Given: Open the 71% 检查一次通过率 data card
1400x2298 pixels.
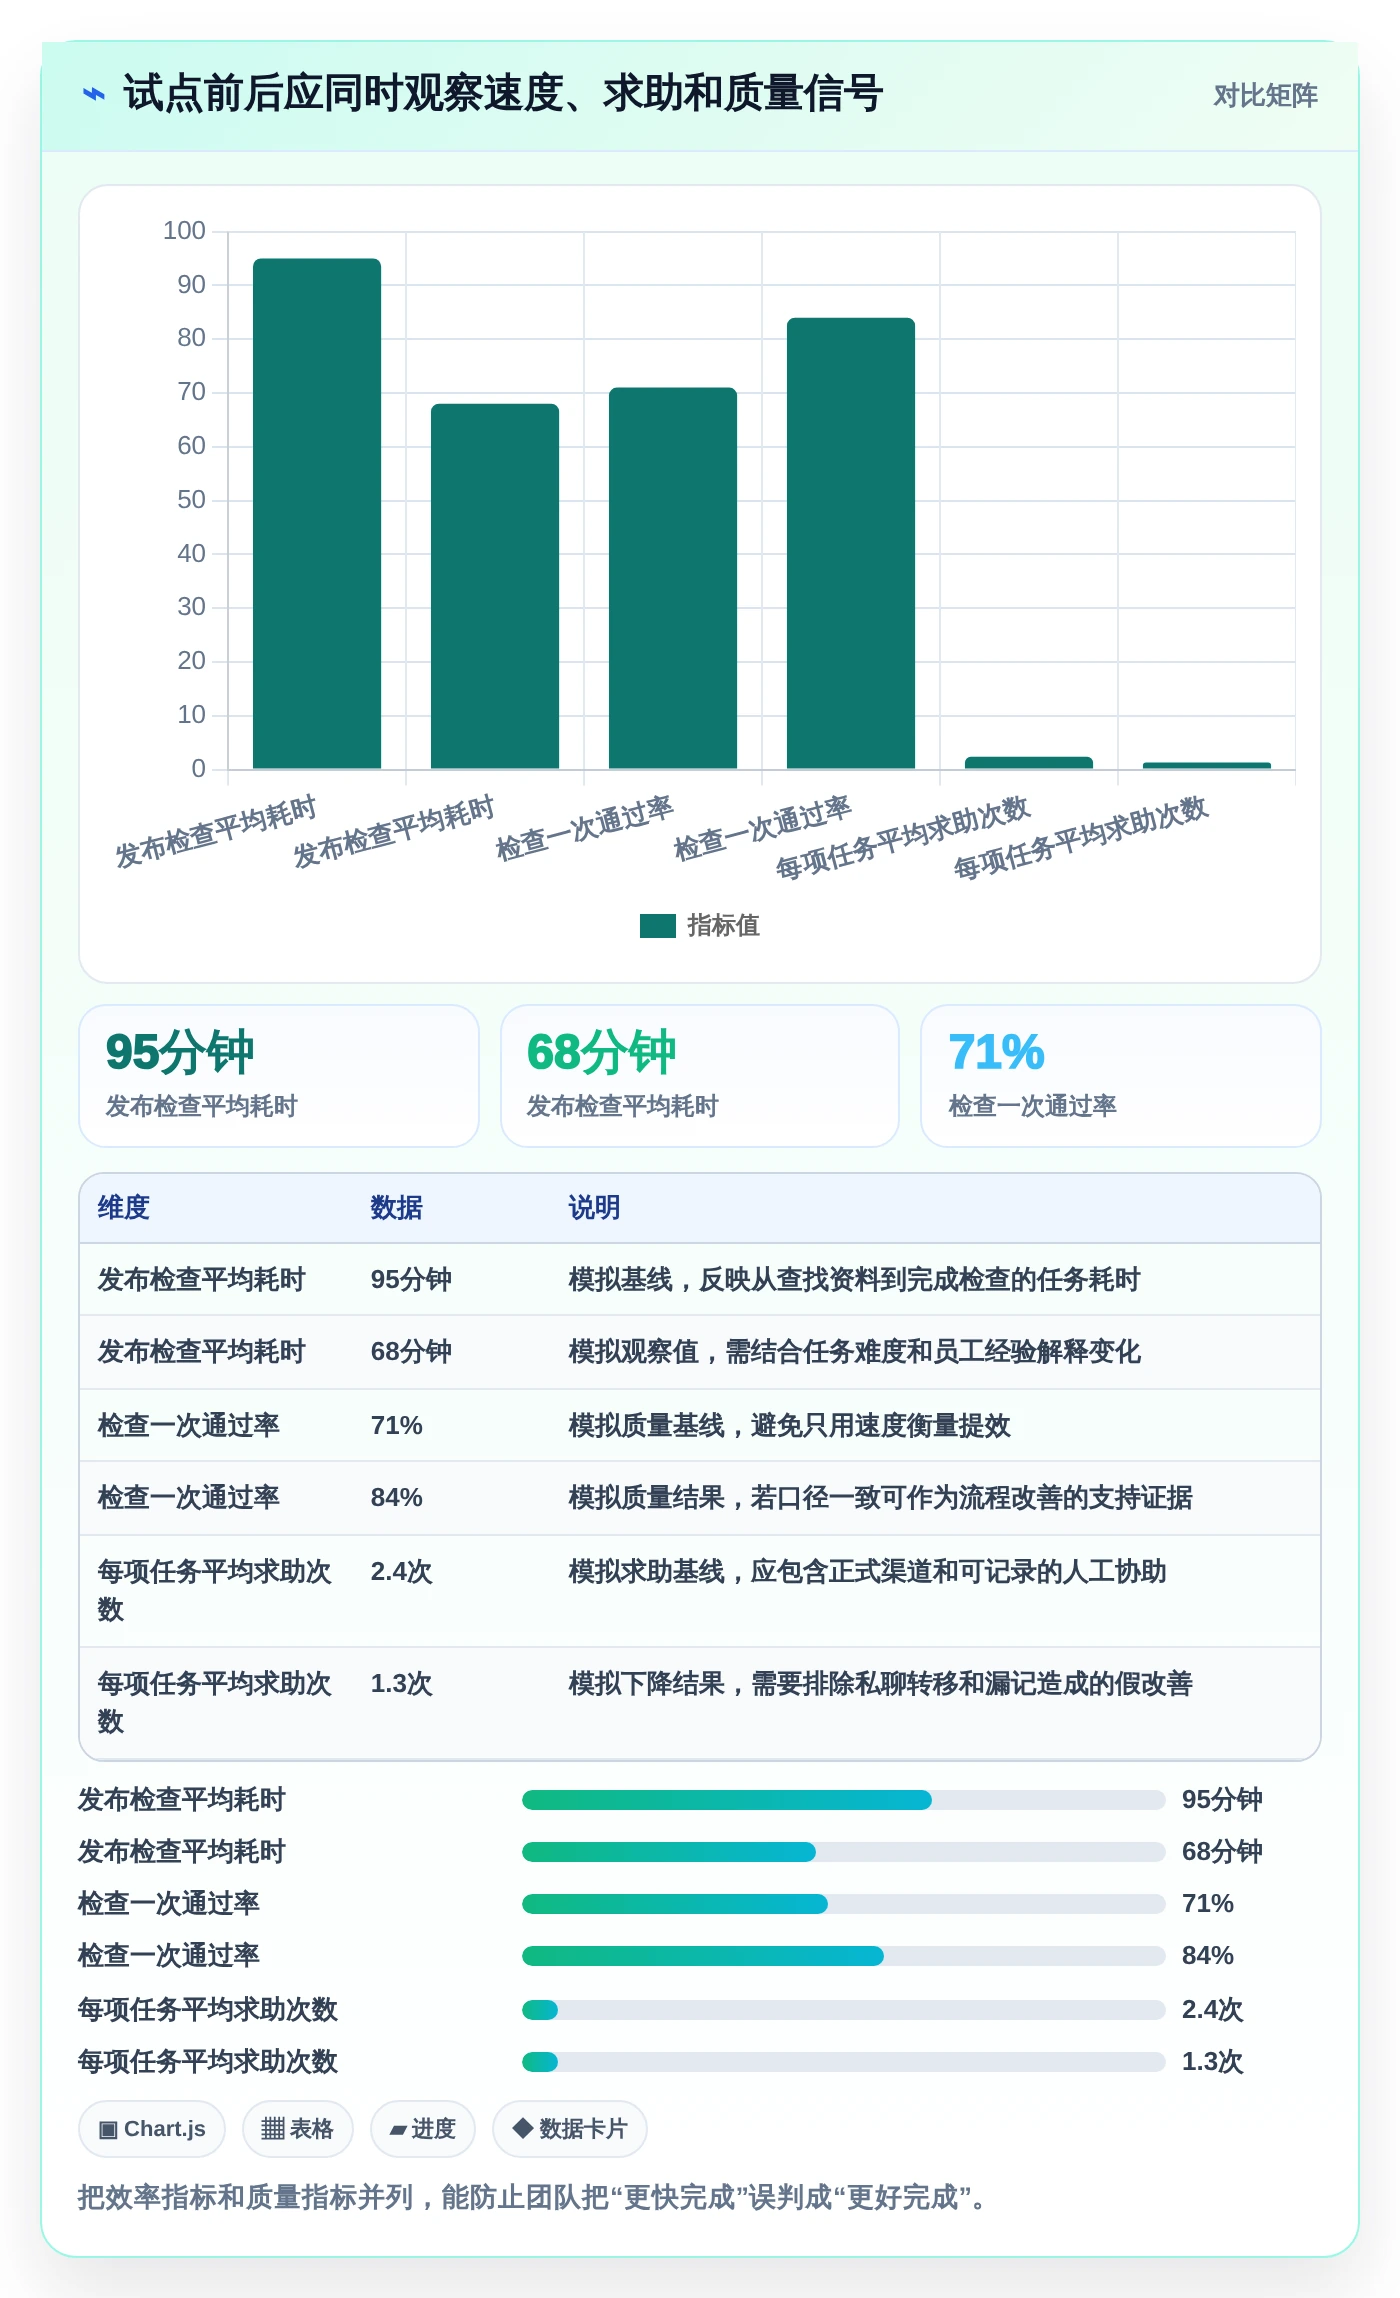Looking at the screenshot, I should pyautogui.click(x=1121, y=1076).
